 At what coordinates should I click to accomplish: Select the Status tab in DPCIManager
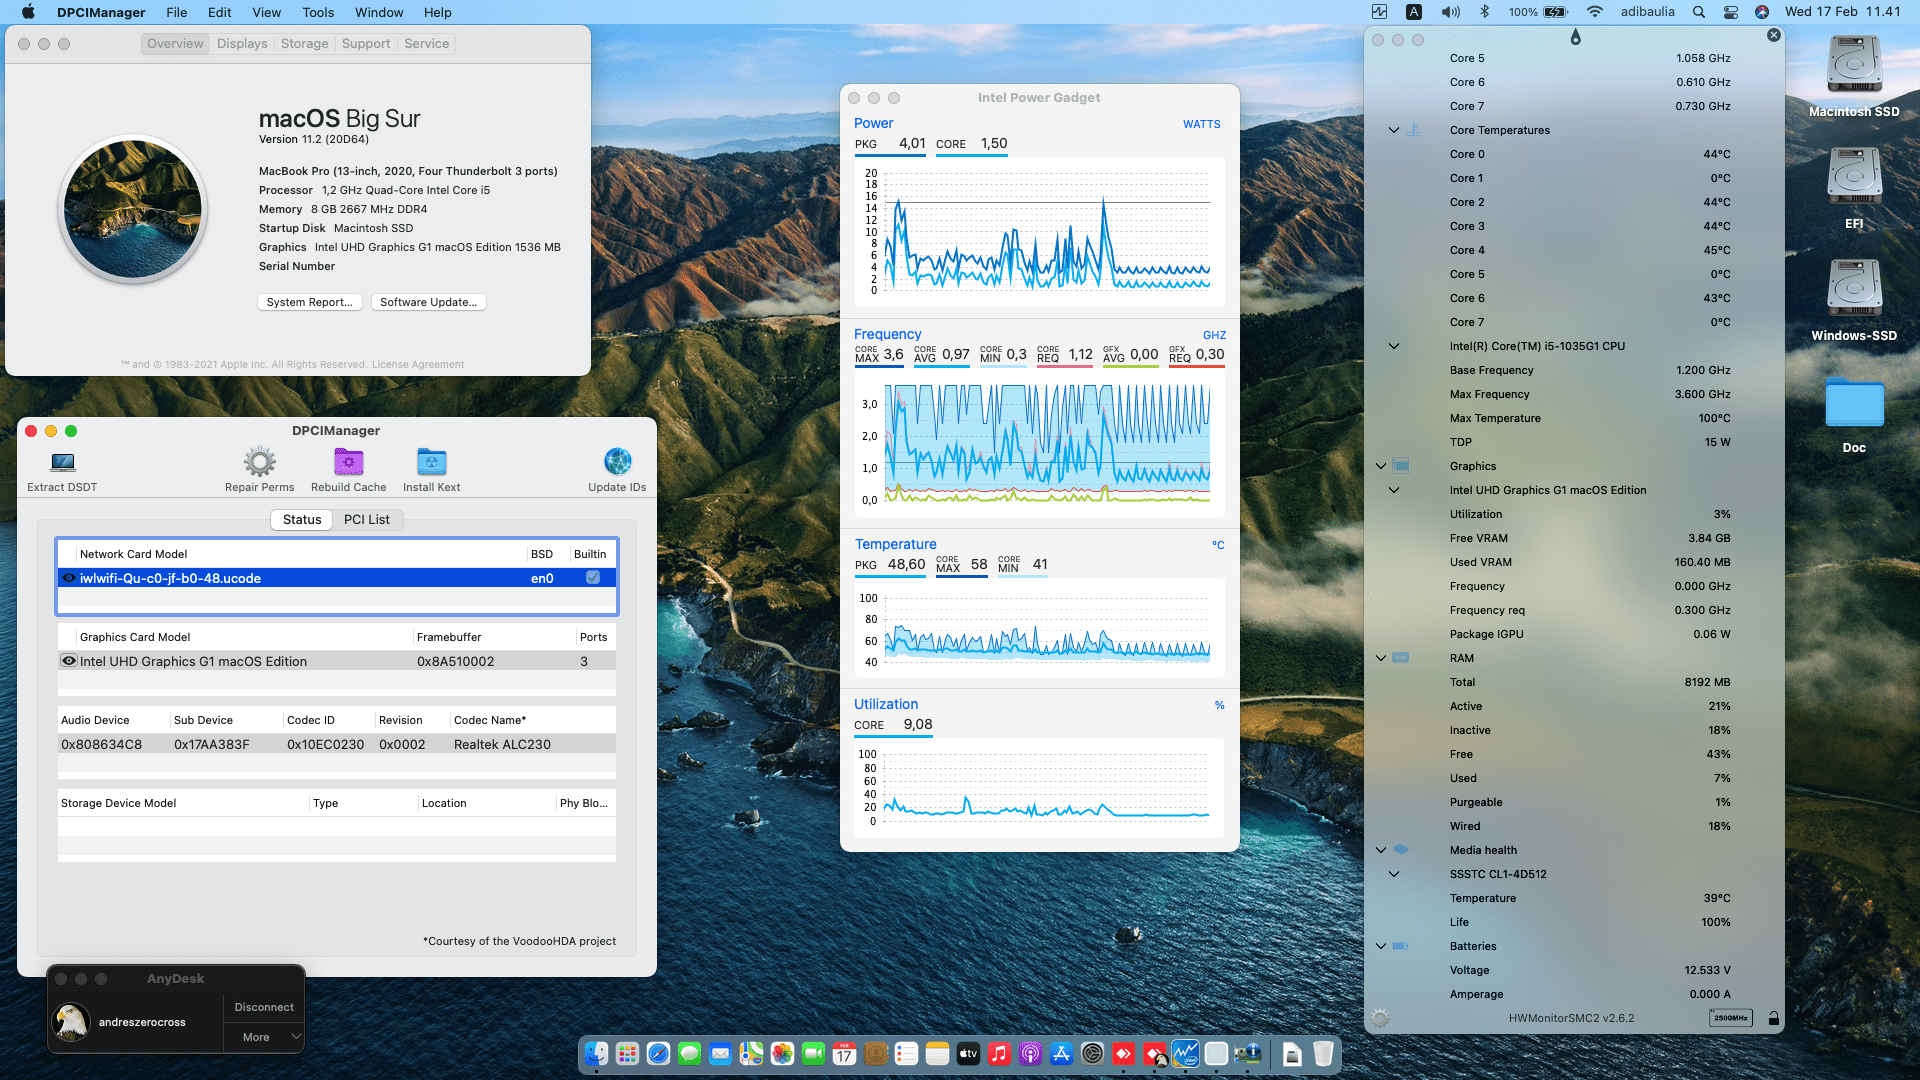[302, 519]
